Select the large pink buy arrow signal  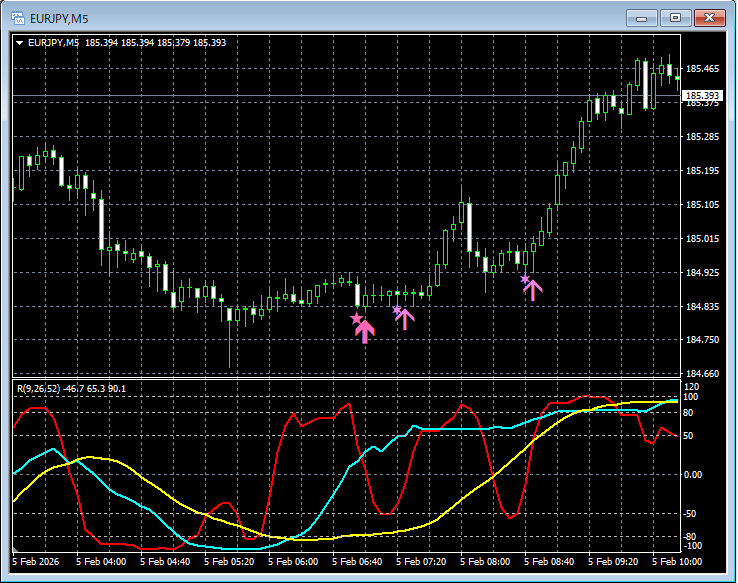[365, 332]
